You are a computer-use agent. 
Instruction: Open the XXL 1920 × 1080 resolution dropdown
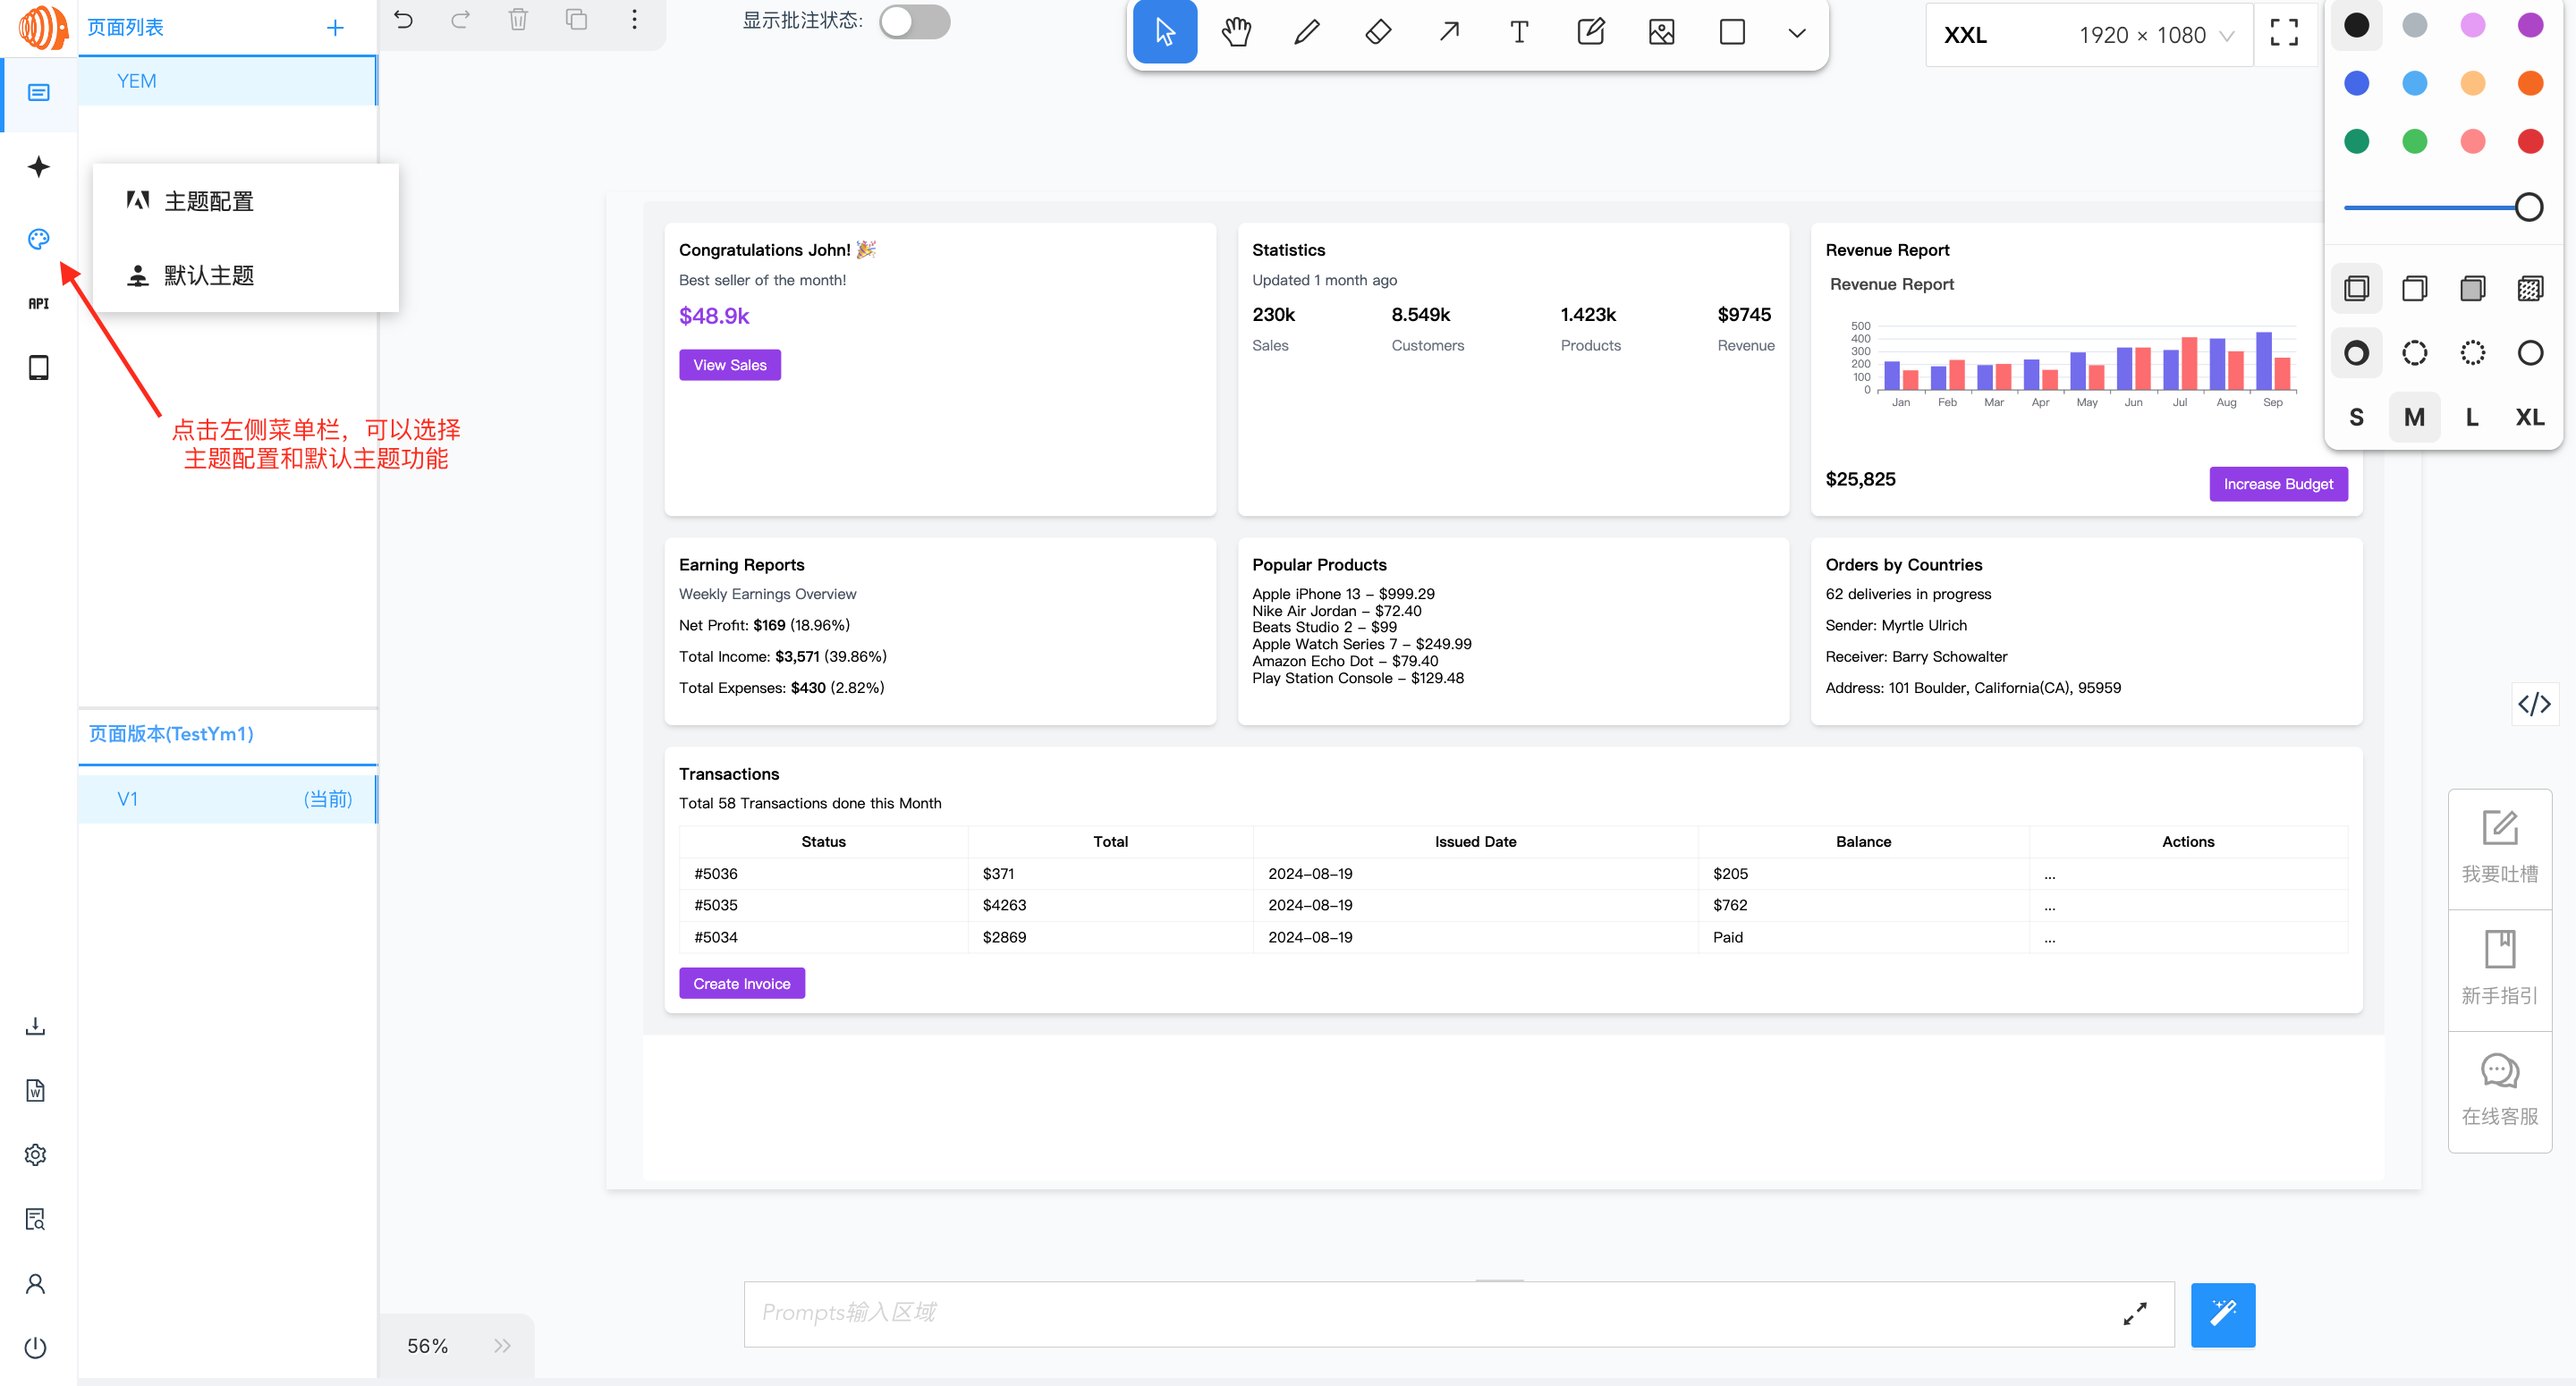click(2088, 35)
